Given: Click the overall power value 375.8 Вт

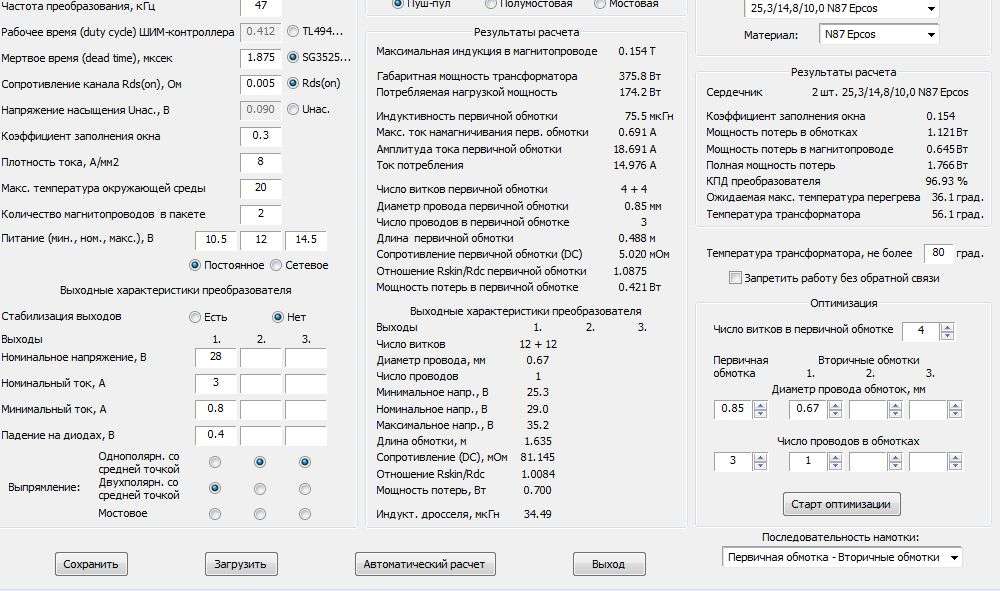Looking at the screenshot, I should coord(640,76).
